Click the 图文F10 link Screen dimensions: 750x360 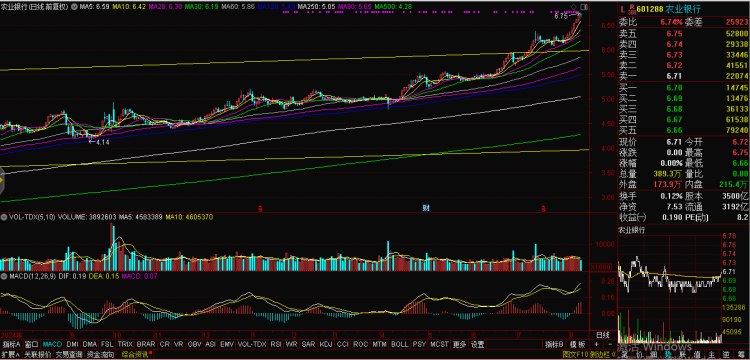(x=576, y=355)
